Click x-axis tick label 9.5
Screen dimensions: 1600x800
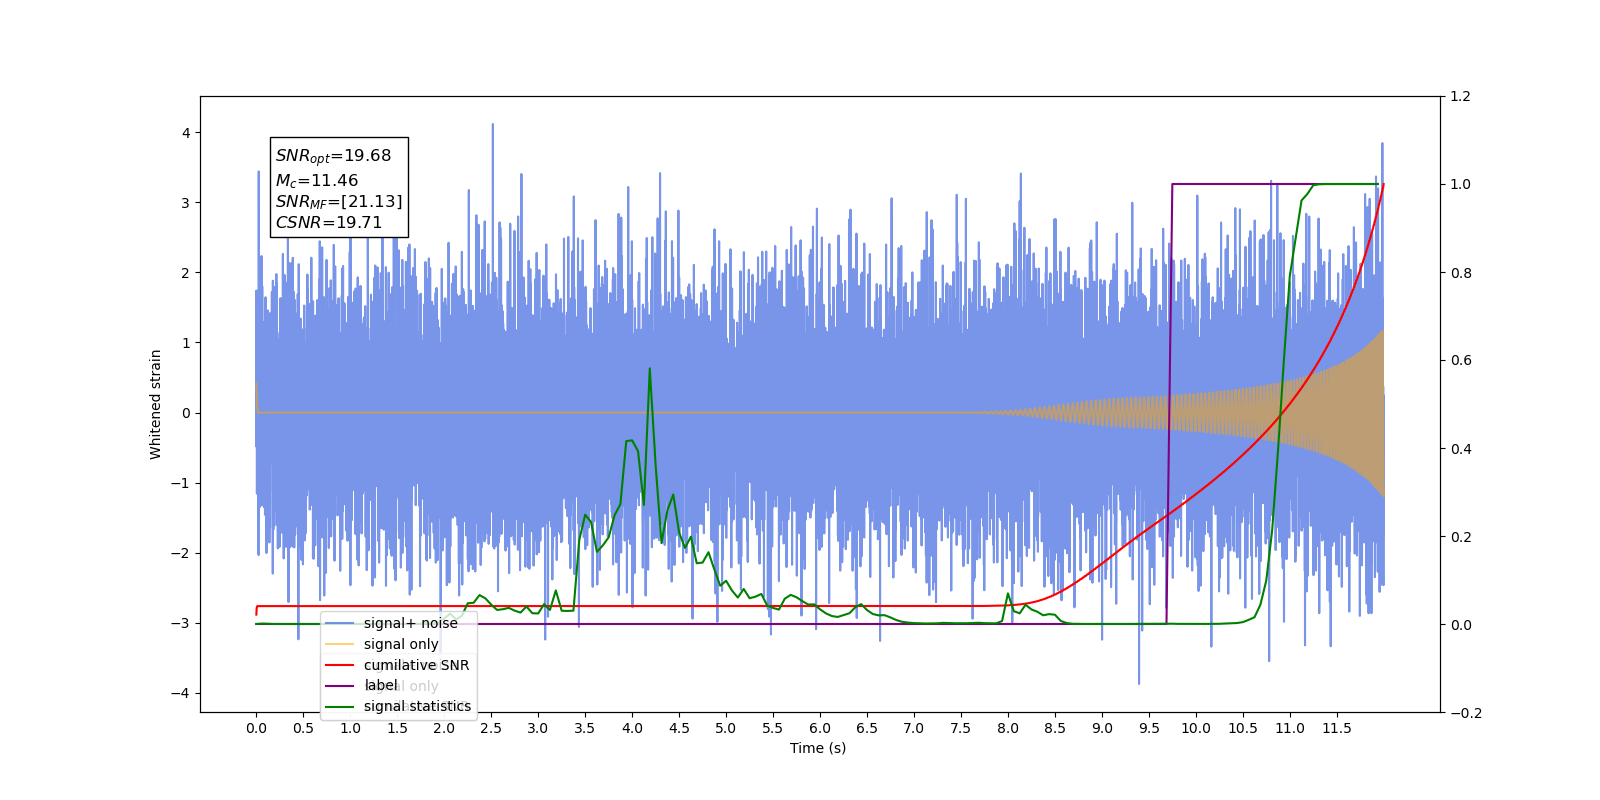coord(1149,728)
